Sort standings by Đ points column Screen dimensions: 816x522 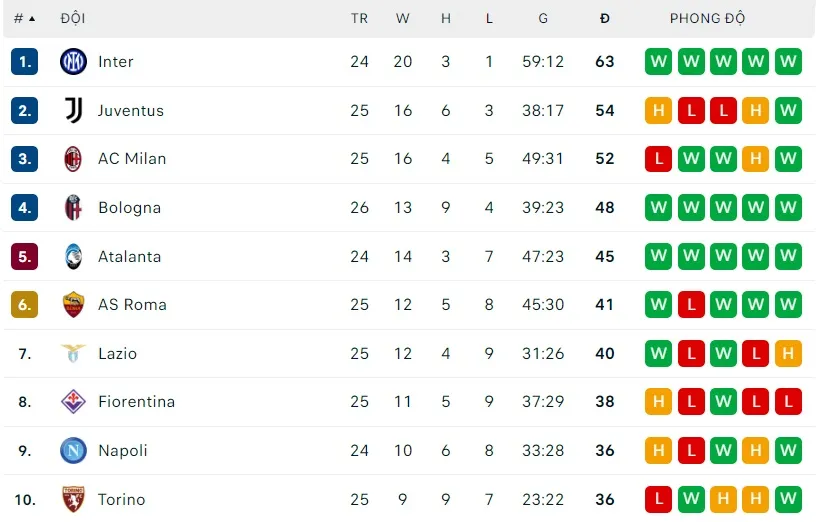pos(604,18)
